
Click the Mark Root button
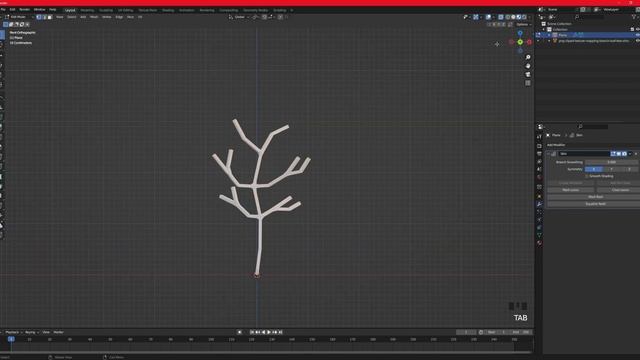coord(595,197)
